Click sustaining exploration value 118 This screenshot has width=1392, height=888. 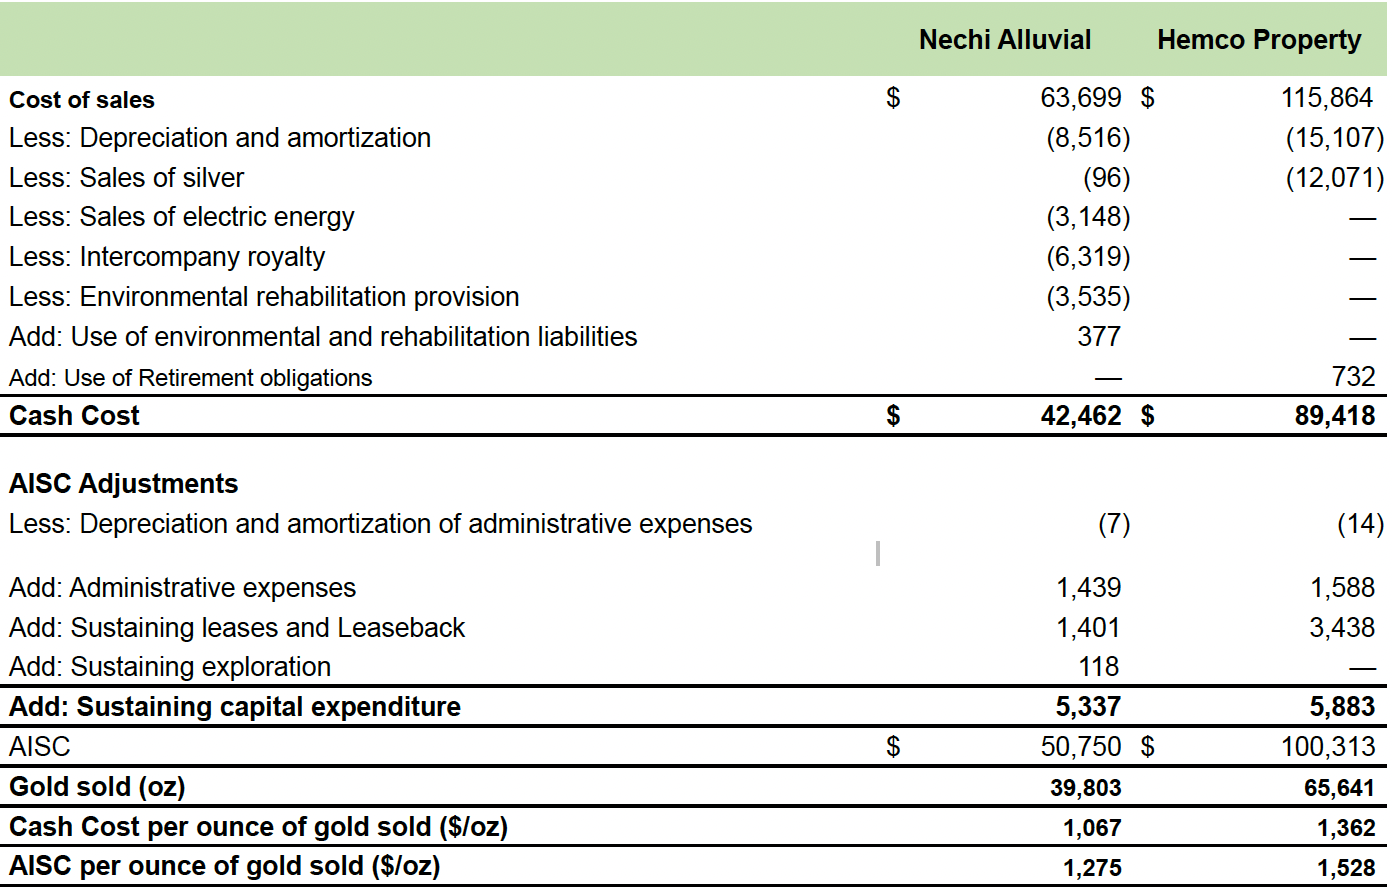1099,667
